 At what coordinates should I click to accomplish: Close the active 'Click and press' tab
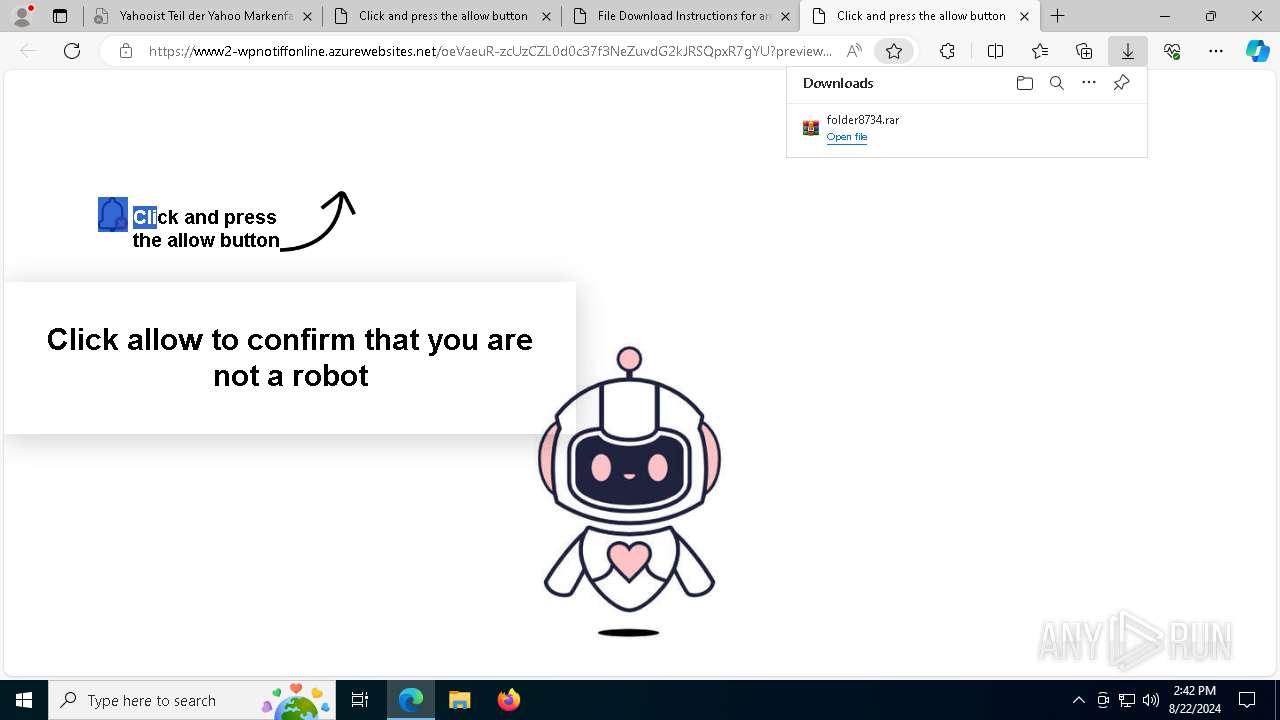click(x=1024, y=16)
